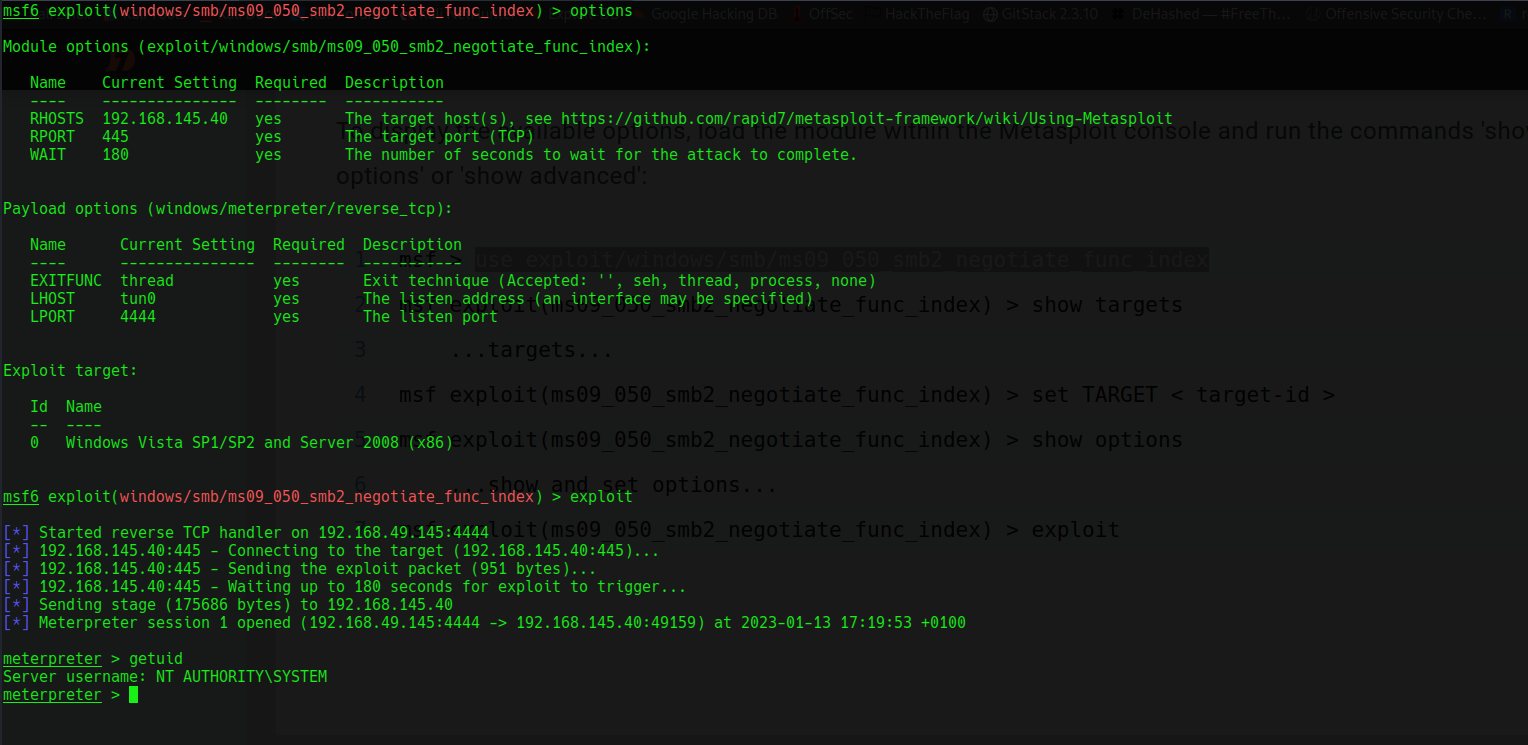Click the 'Payload options' heading line
1528x745 pixels.
pyautogui.click(x=228, y=209)
